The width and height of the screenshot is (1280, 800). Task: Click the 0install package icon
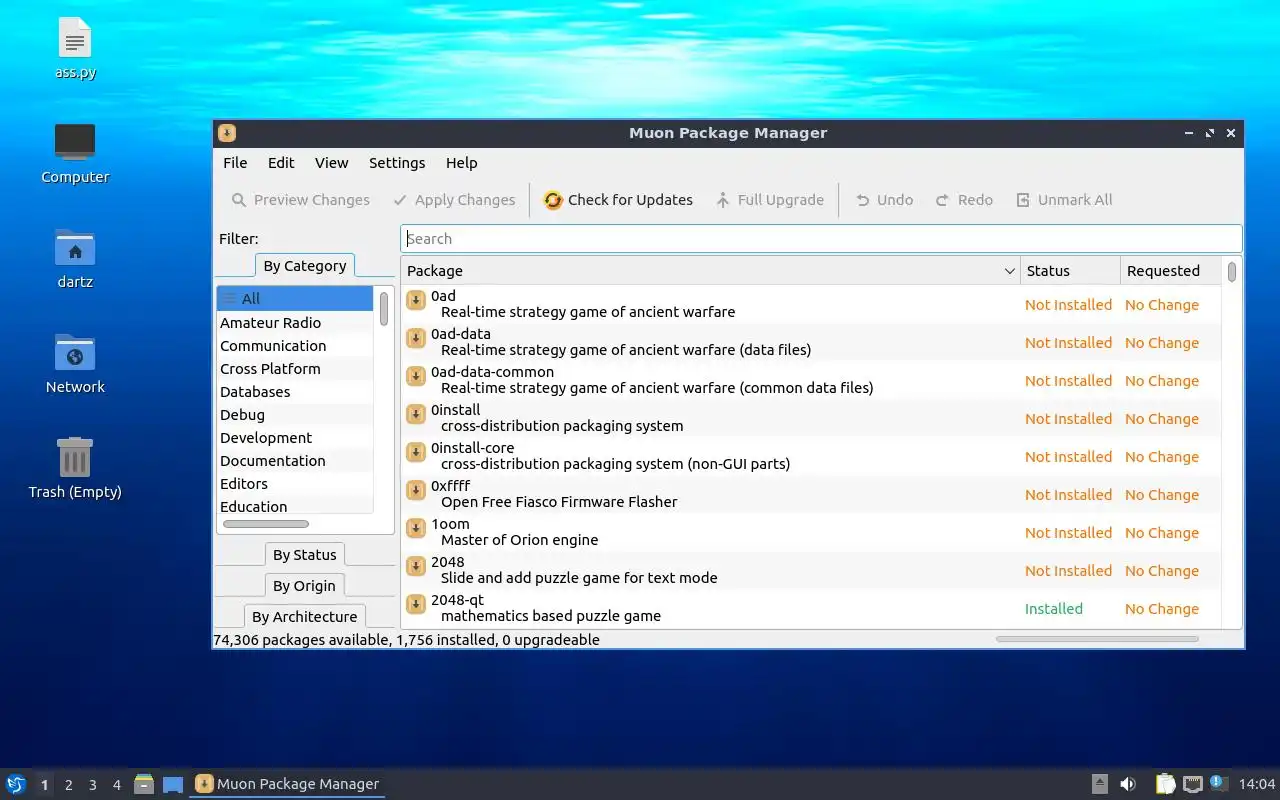click(416, 414)
